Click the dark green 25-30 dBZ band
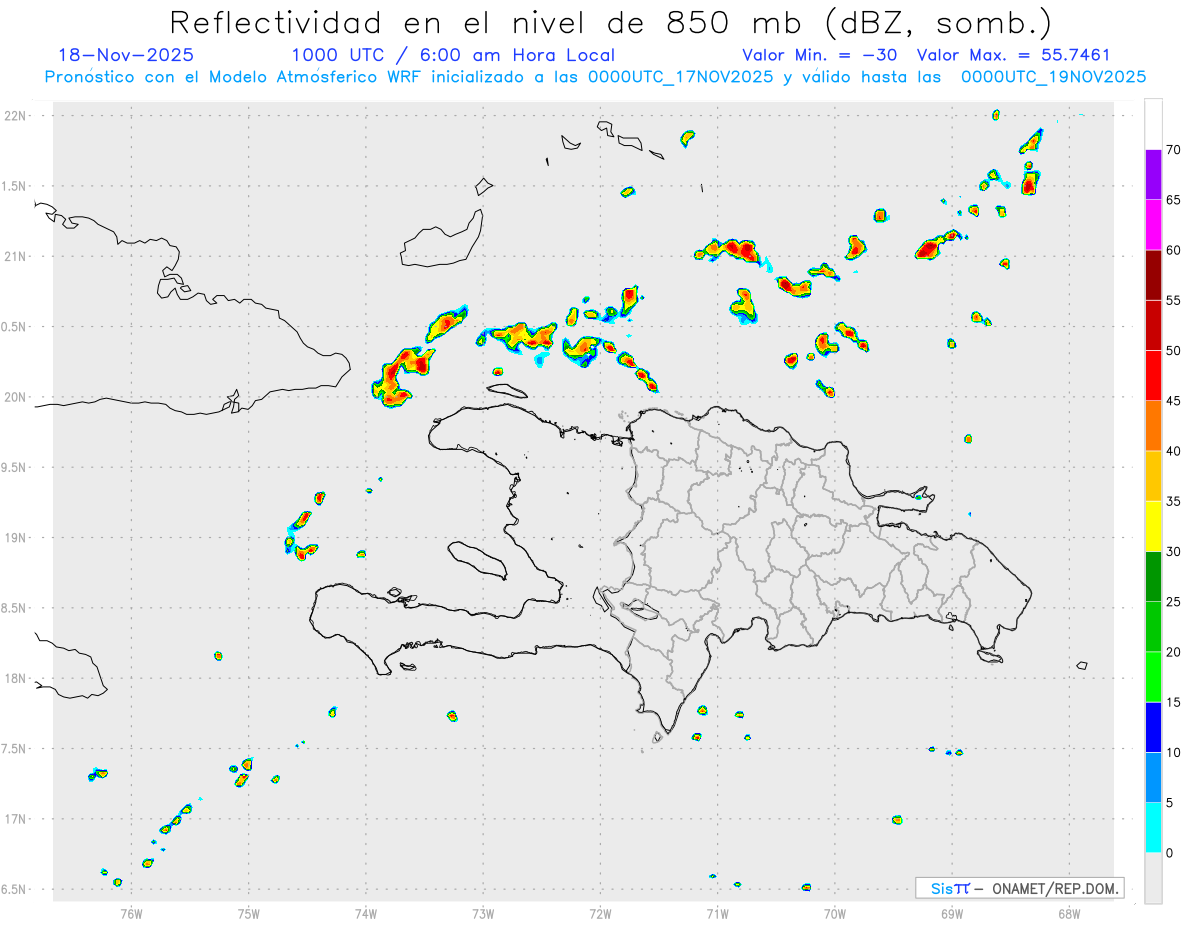 coord(1153,576)
